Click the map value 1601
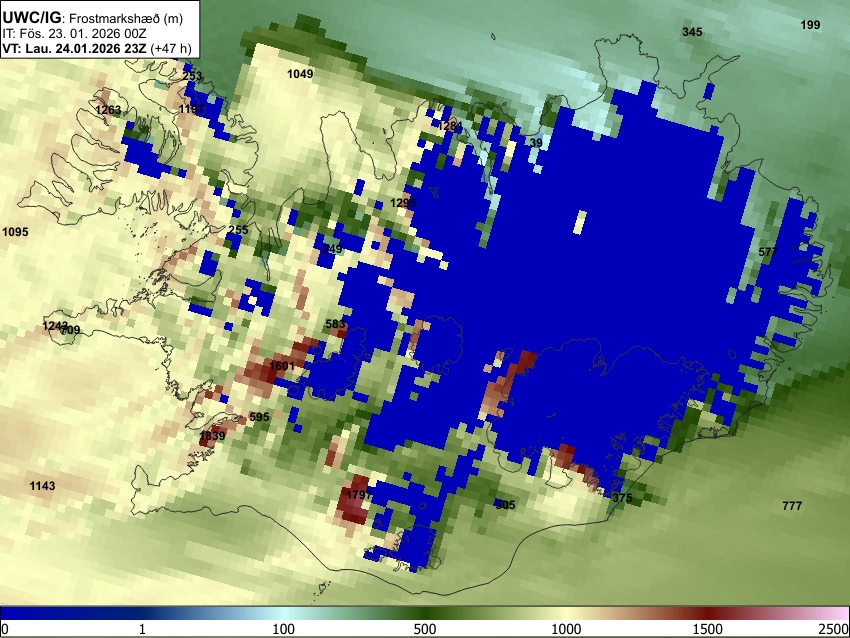Viewport: 850px width, 638px height. 282,366
